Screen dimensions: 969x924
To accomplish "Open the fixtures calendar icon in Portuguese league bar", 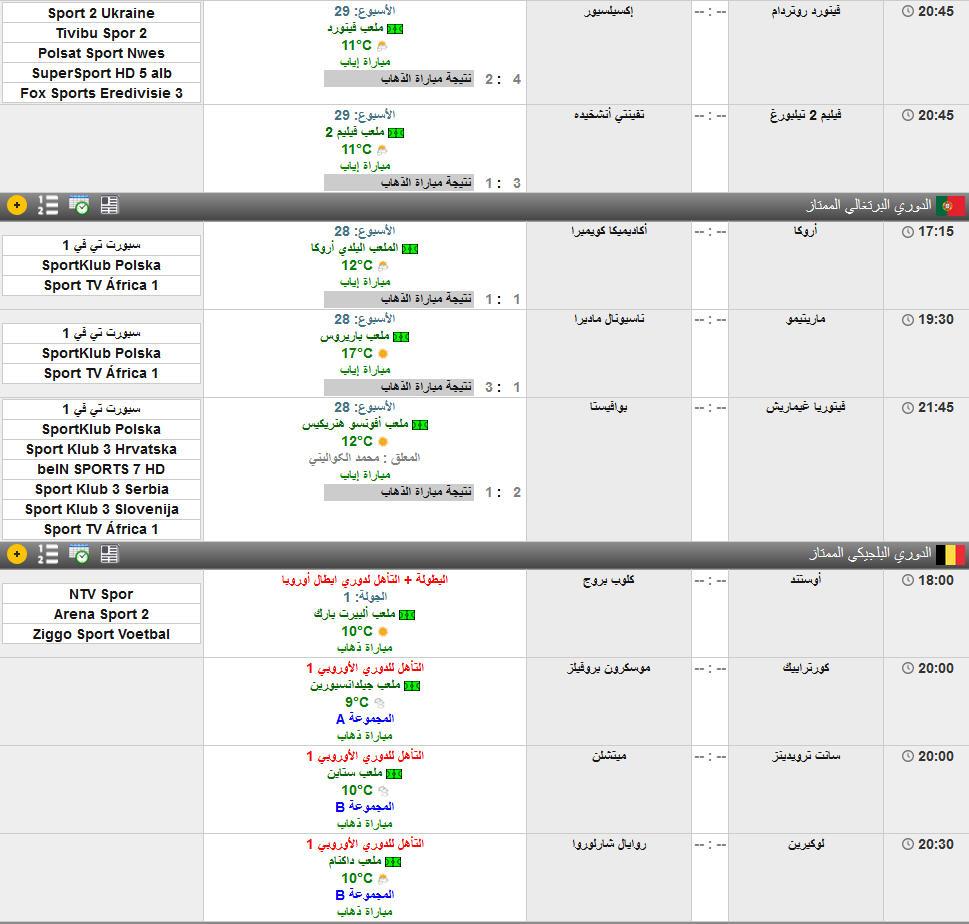I will tap(79, 206).
